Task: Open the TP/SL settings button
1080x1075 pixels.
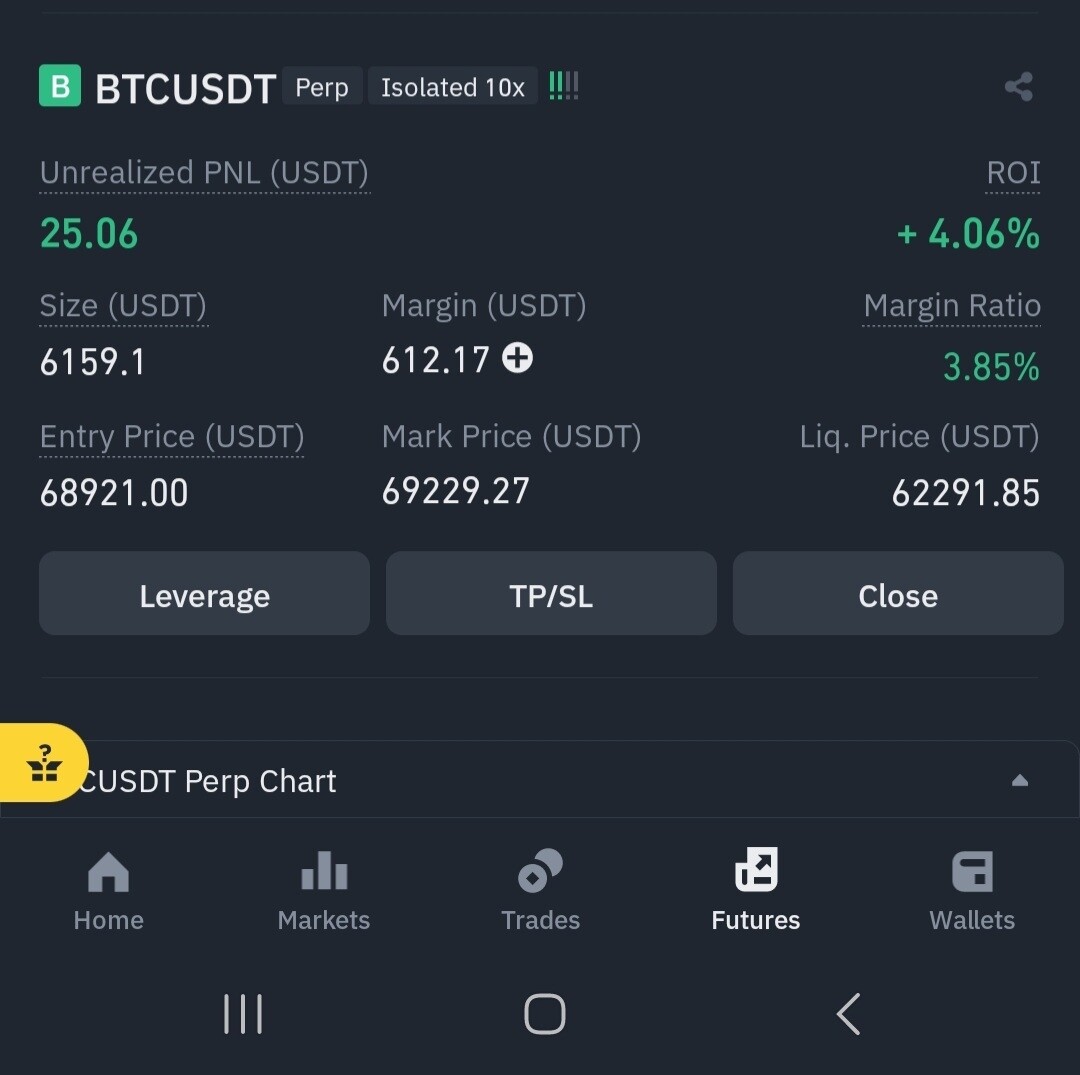Action: [x=551, y=594]
